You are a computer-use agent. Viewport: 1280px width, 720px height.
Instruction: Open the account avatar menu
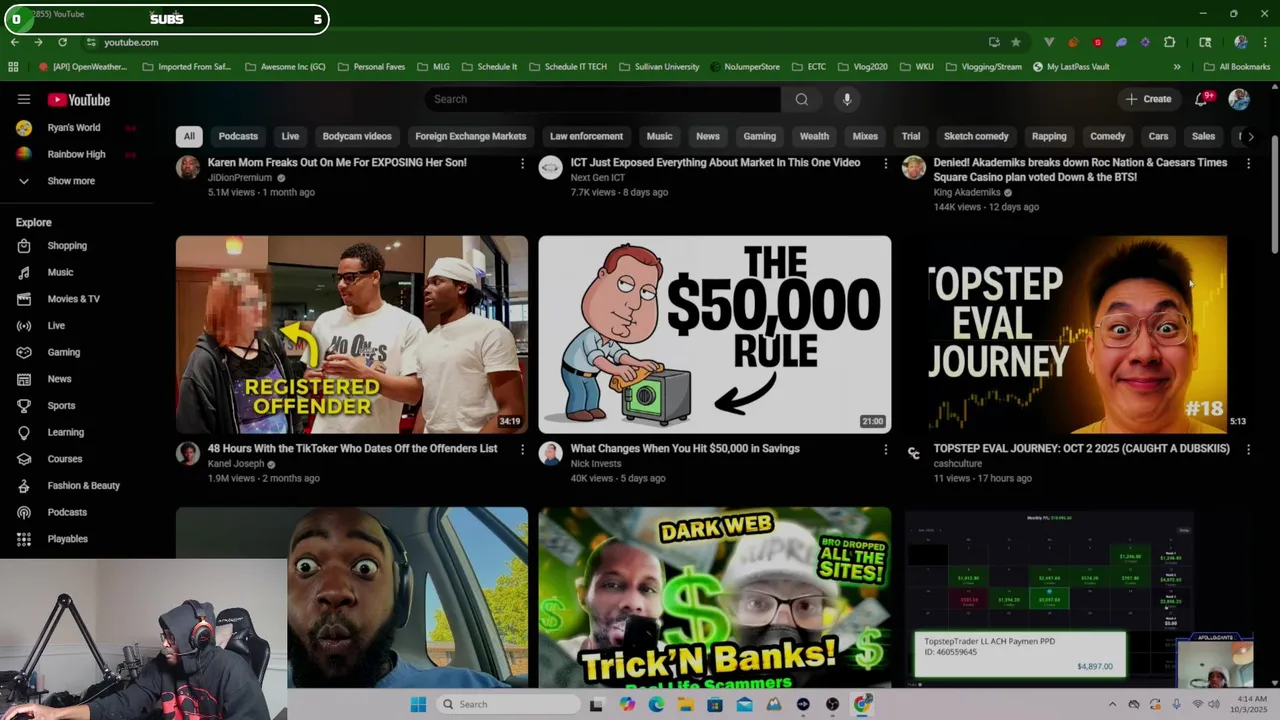pyautogui.click(x=1239, y=99)
